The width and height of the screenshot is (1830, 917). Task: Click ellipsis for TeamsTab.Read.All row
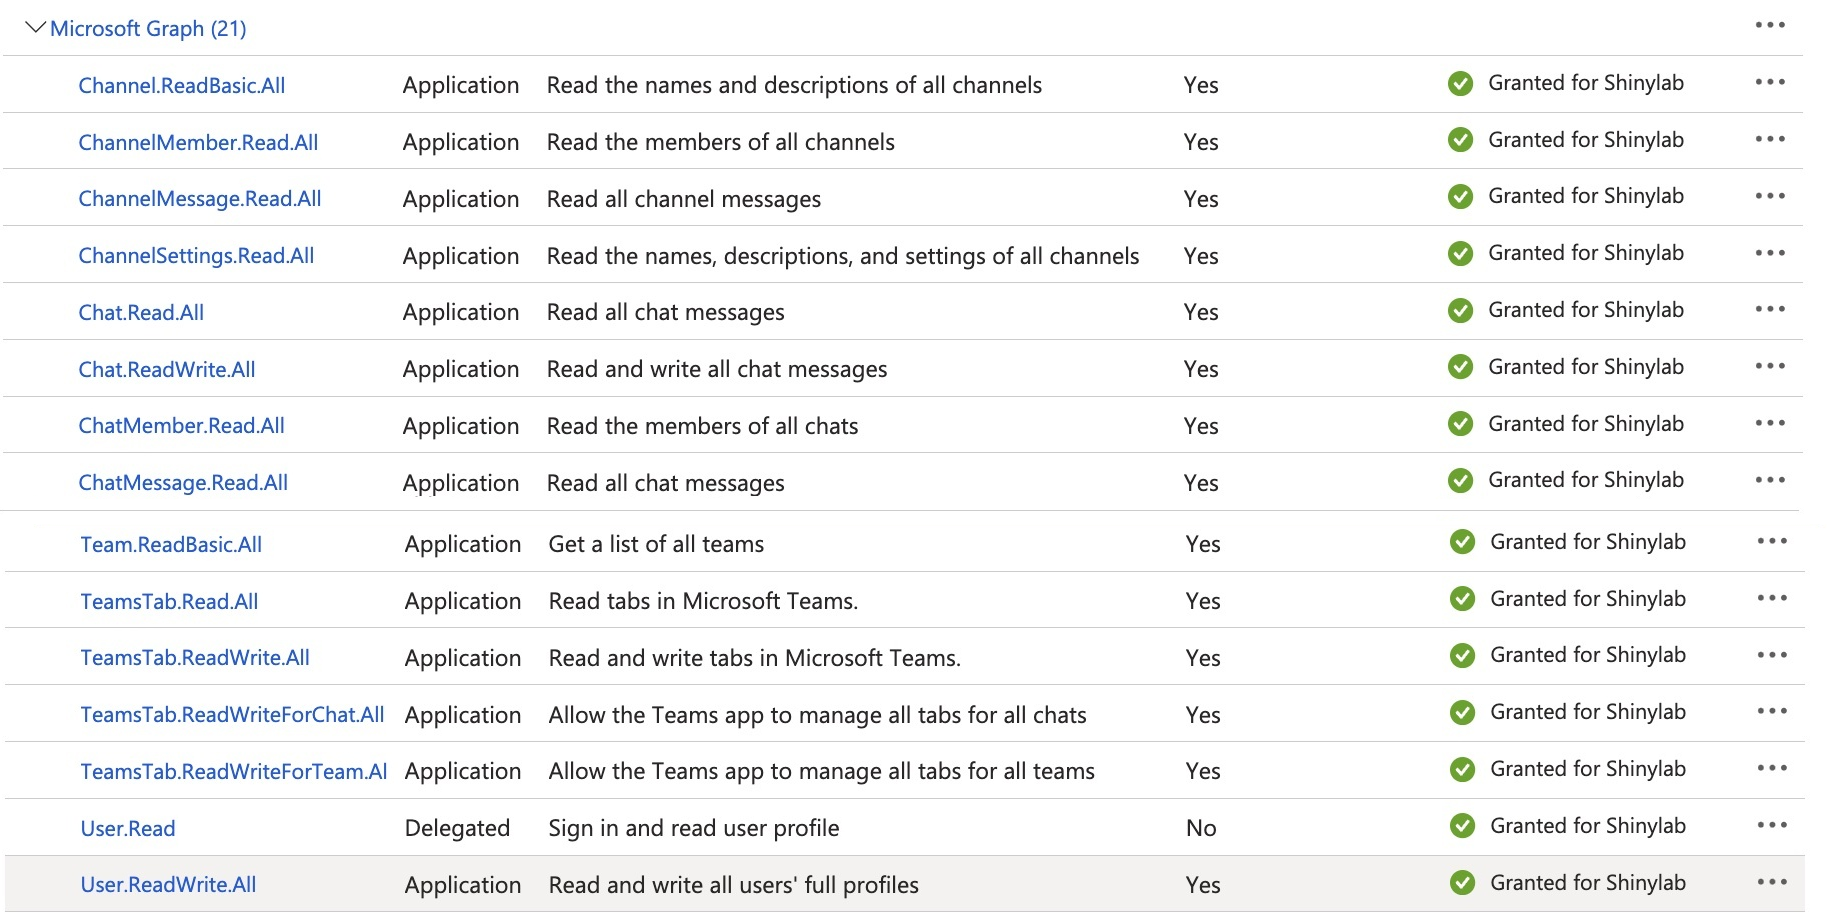1771,598
